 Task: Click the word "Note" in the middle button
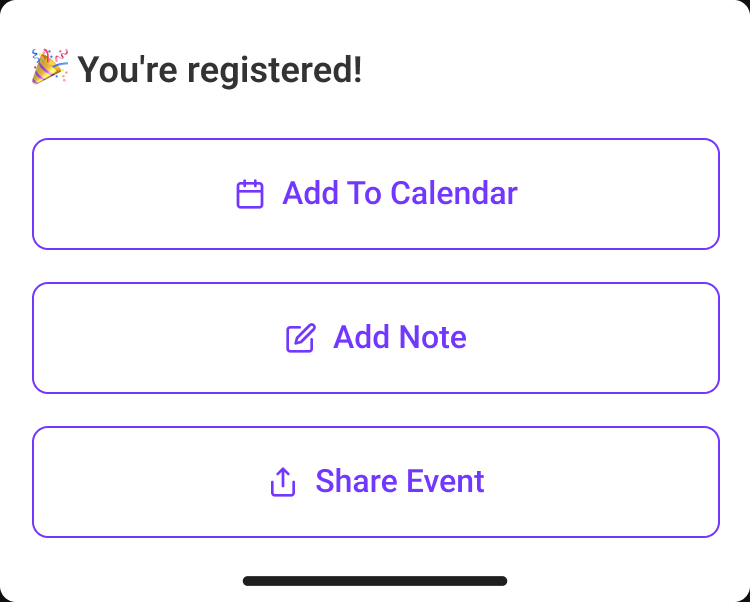(433, 337)
